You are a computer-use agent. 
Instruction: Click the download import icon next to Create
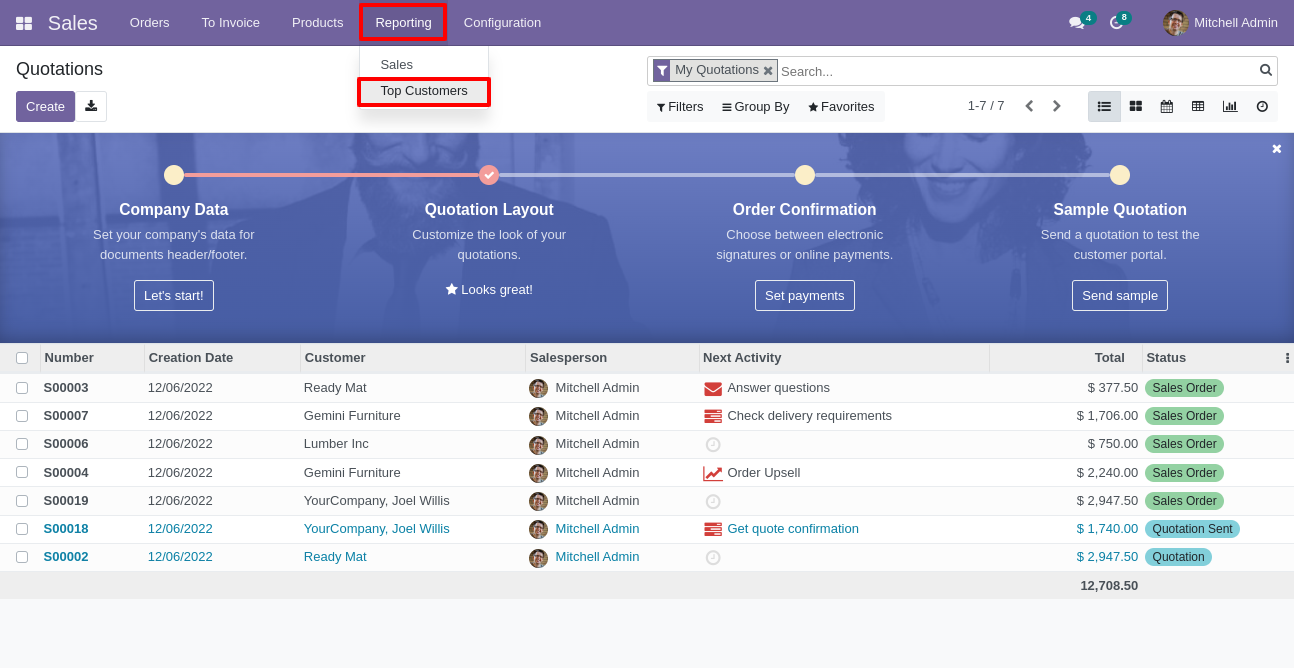[91, 106]
